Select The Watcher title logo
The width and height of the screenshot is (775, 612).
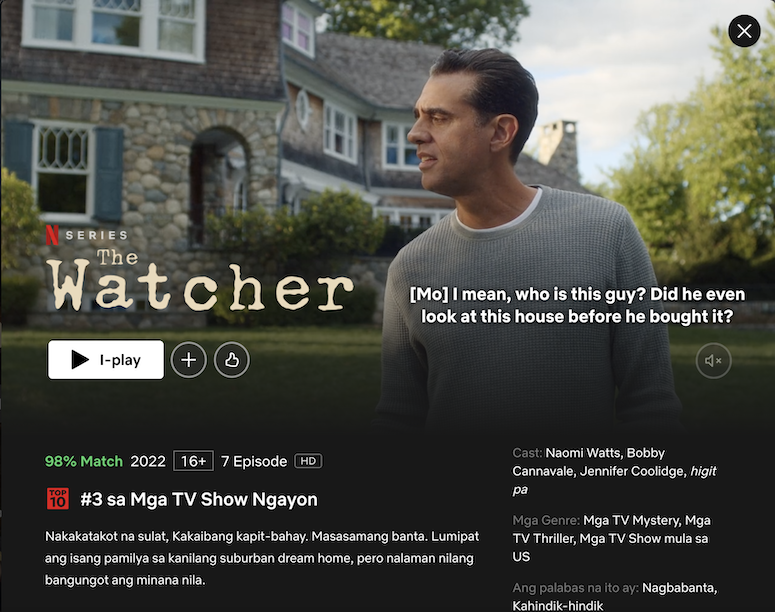pyautogui.click(x=200, y=280)
